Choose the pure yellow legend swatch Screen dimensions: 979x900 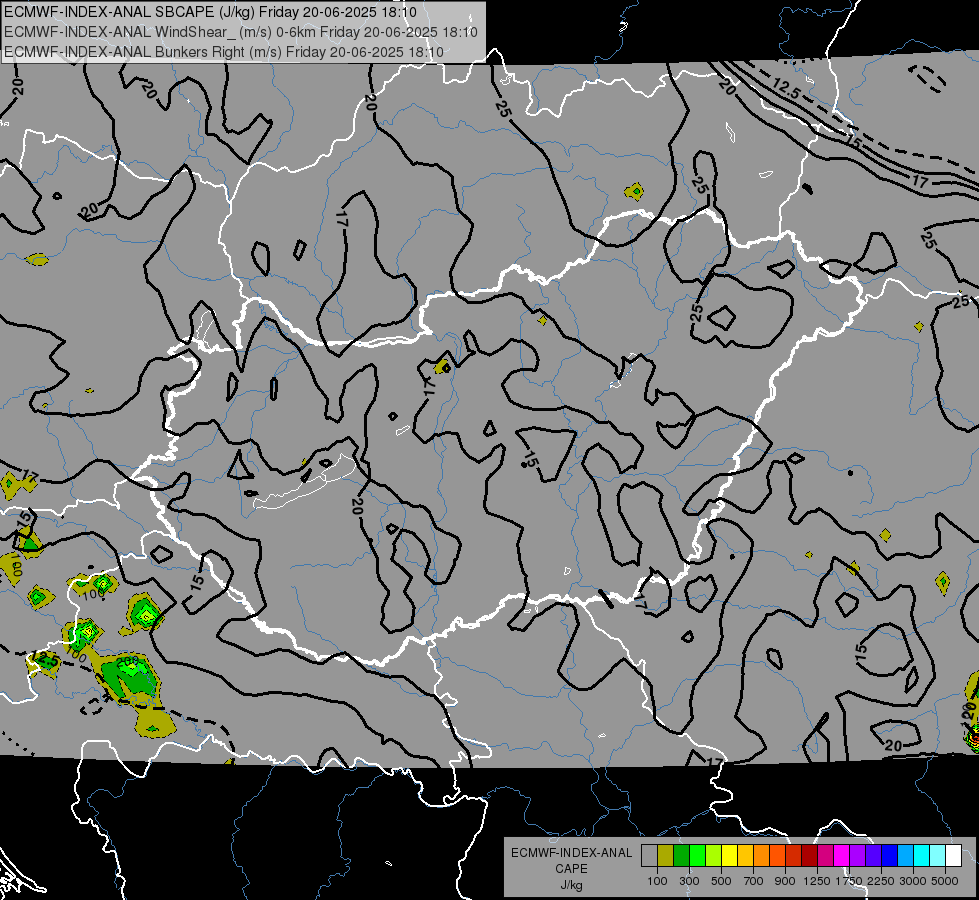[729, 855]
